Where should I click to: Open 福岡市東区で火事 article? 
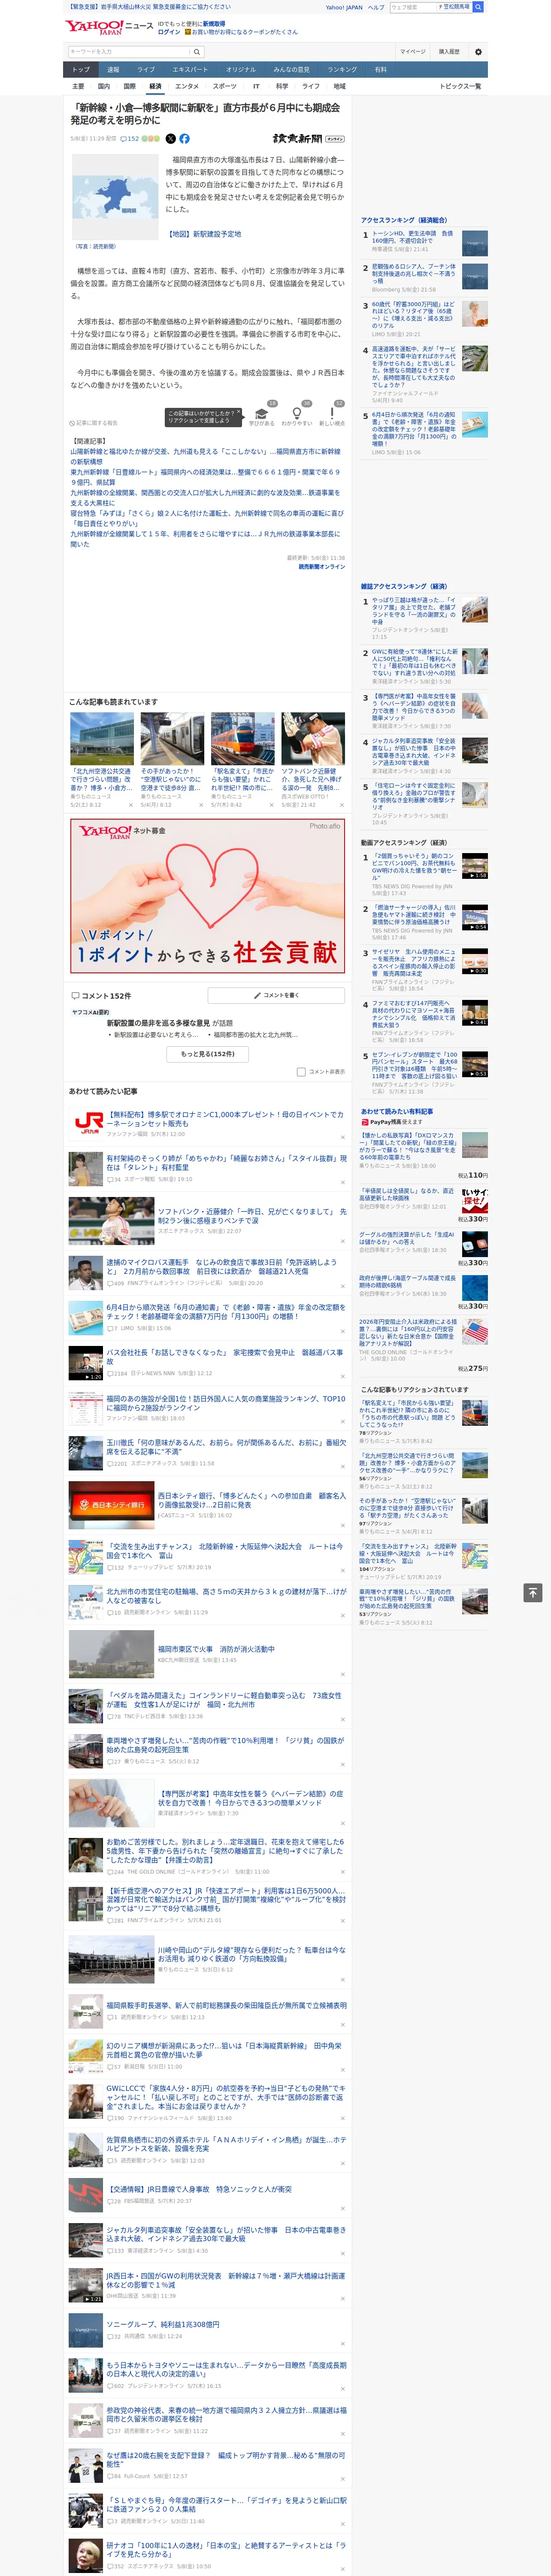coord(216,1650)
